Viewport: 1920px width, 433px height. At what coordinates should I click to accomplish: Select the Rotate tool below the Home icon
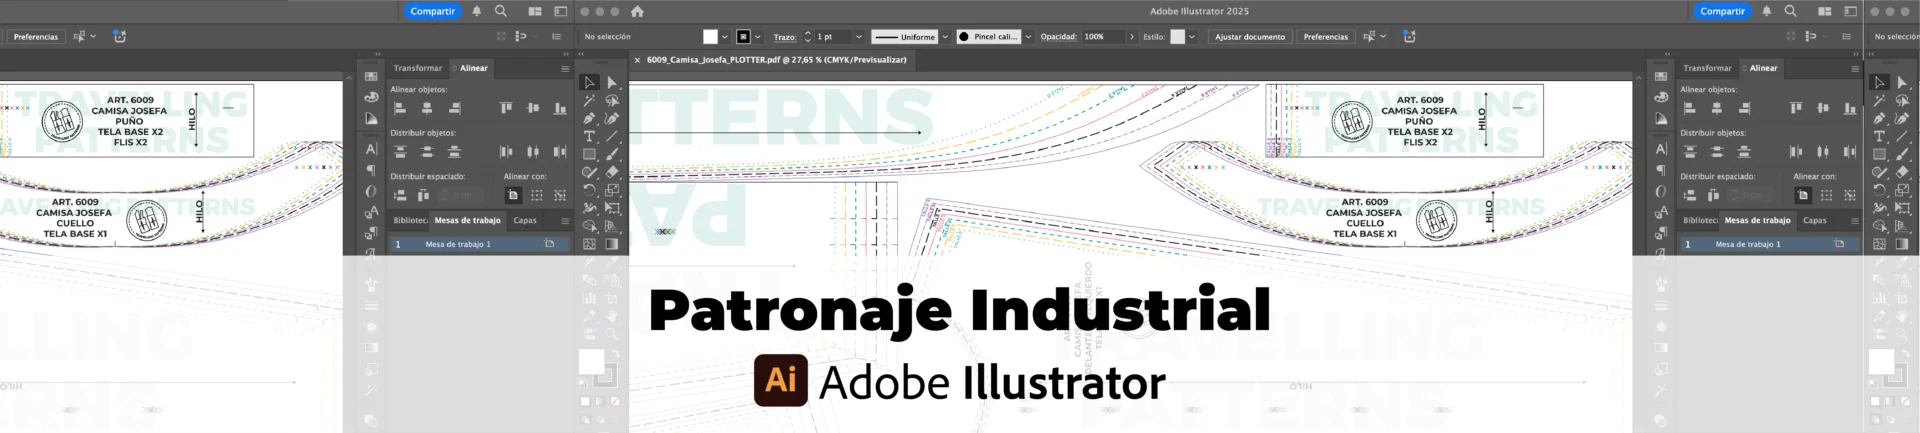pyautogui.click(x=589, y=191)
